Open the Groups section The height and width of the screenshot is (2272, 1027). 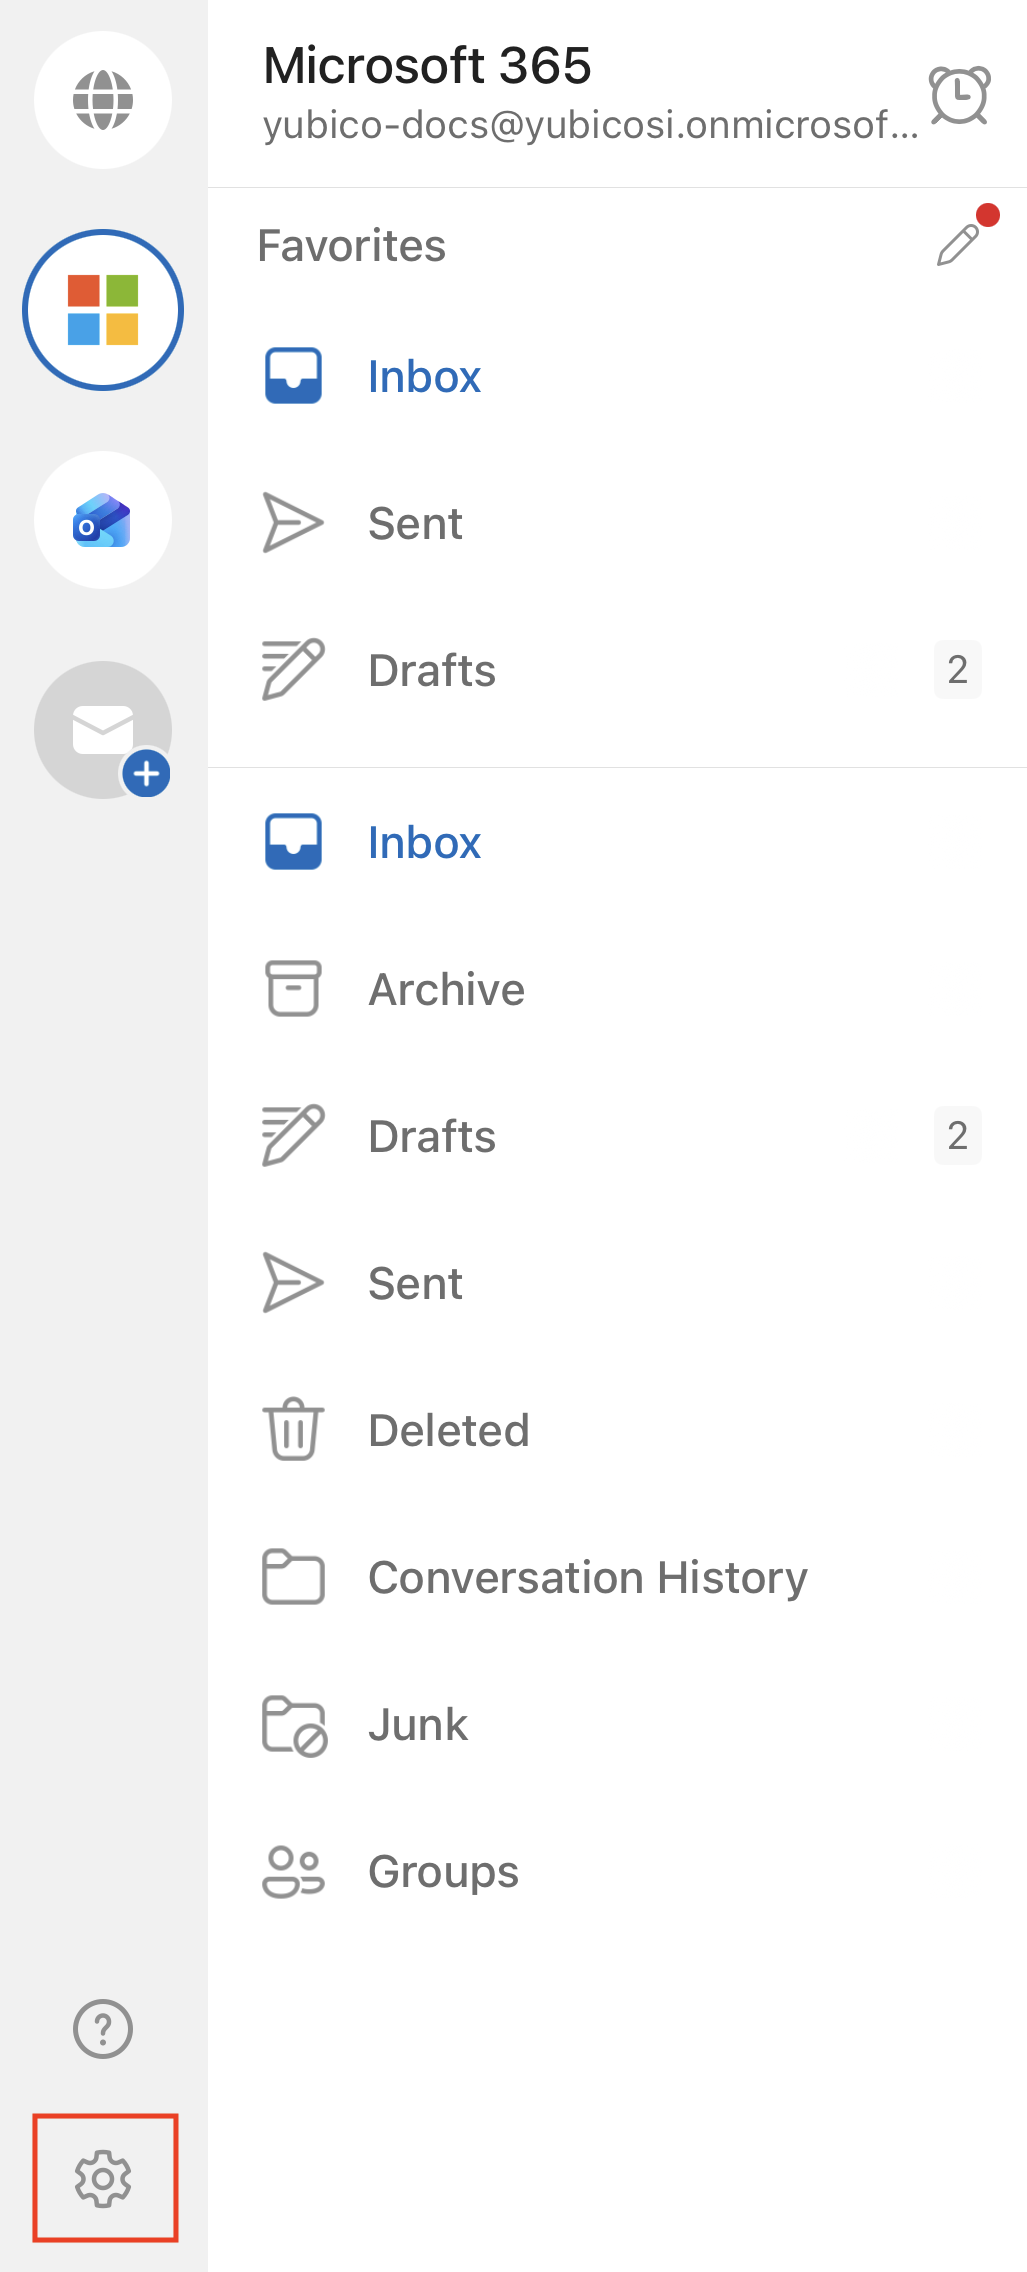click(443, 1872)
